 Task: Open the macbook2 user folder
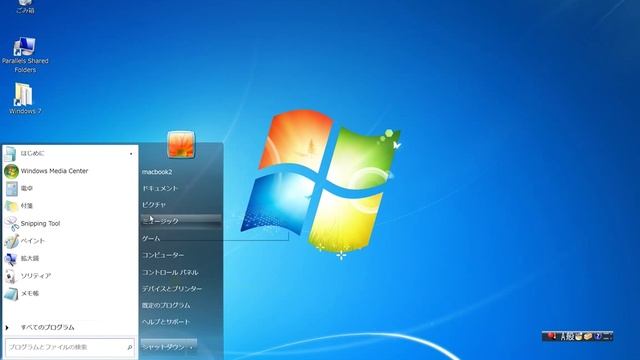point(157,172)
